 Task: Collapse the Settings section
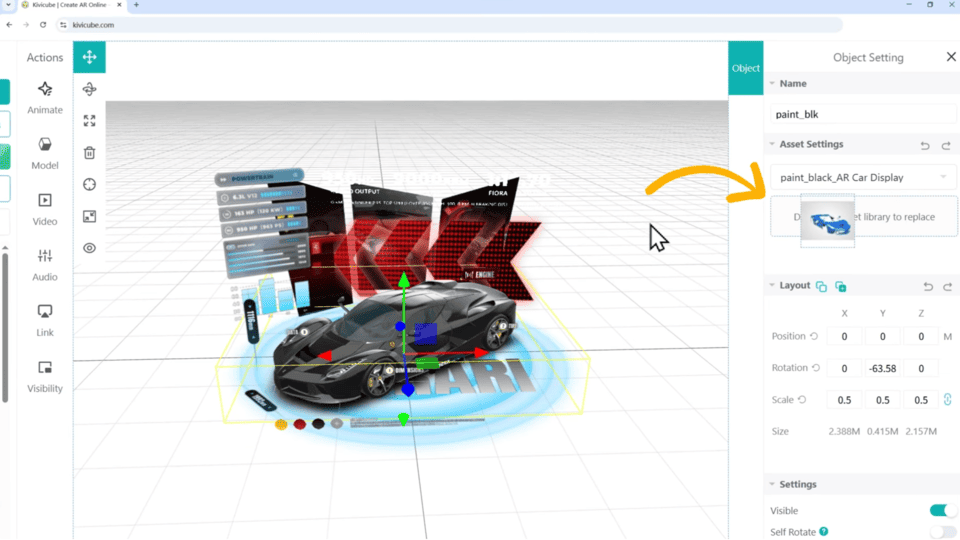772,484
